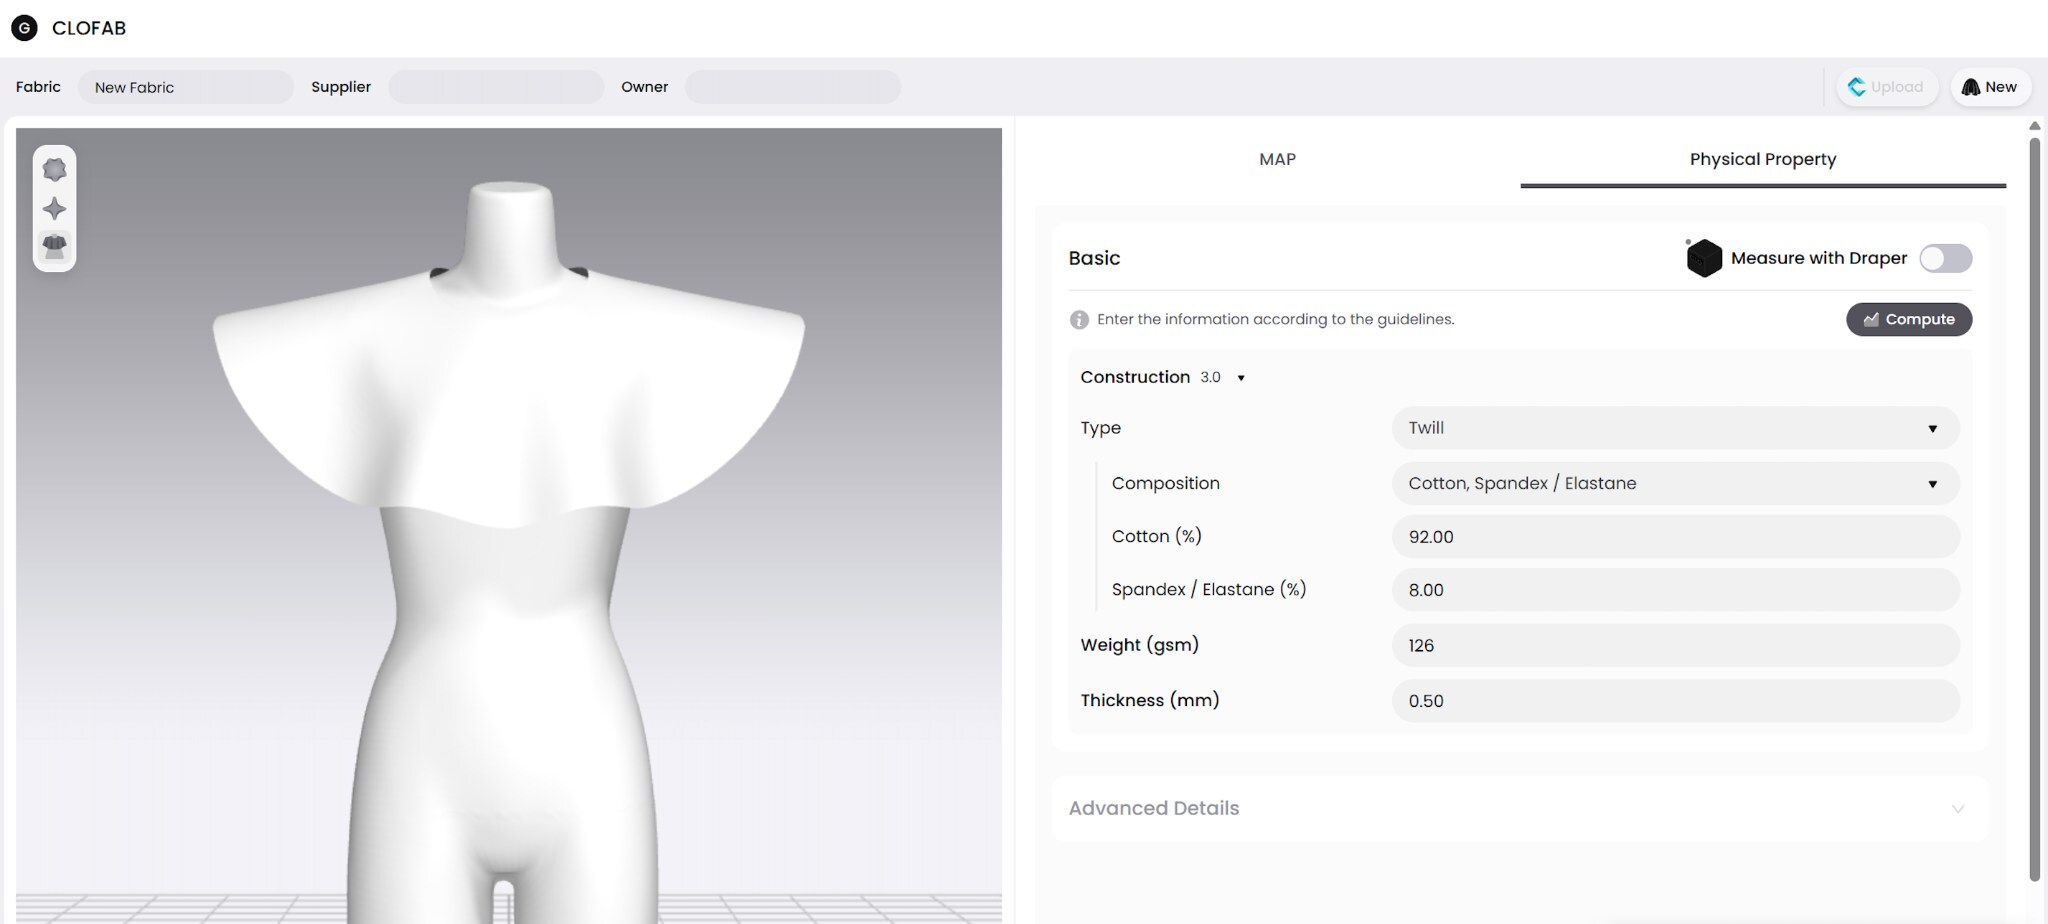Select the flat fabric swatch view icon

point(55,170)
